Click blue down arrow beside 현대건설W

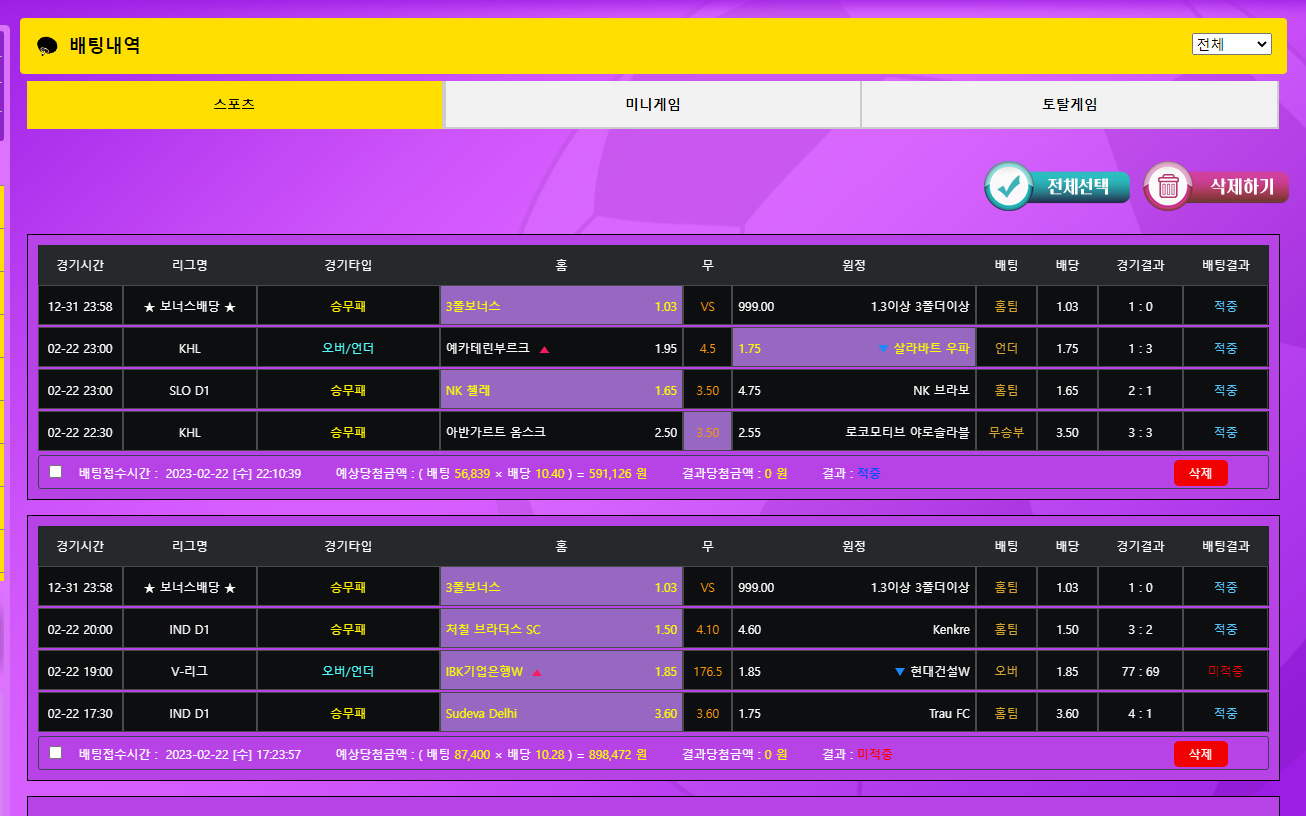click(x=900, y=672)
